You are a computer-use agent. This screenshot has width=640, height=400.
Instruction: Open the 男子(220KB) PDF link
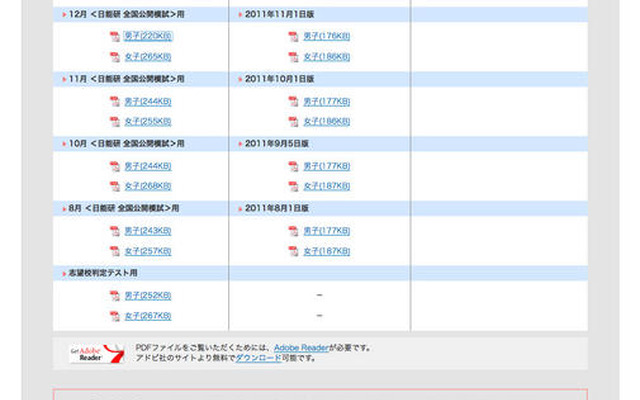point(148,36)
